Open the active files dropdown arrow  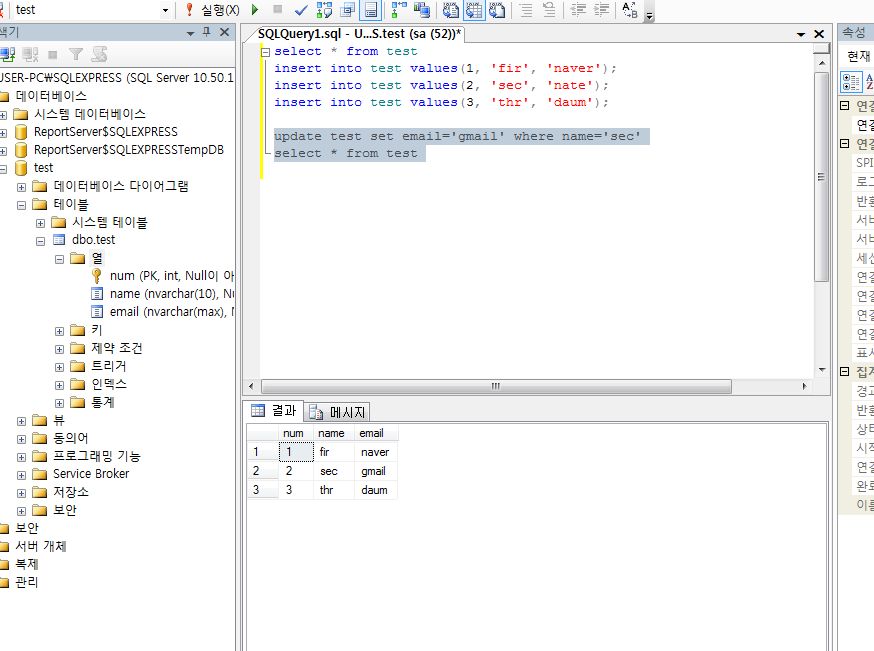coord(801,34)
